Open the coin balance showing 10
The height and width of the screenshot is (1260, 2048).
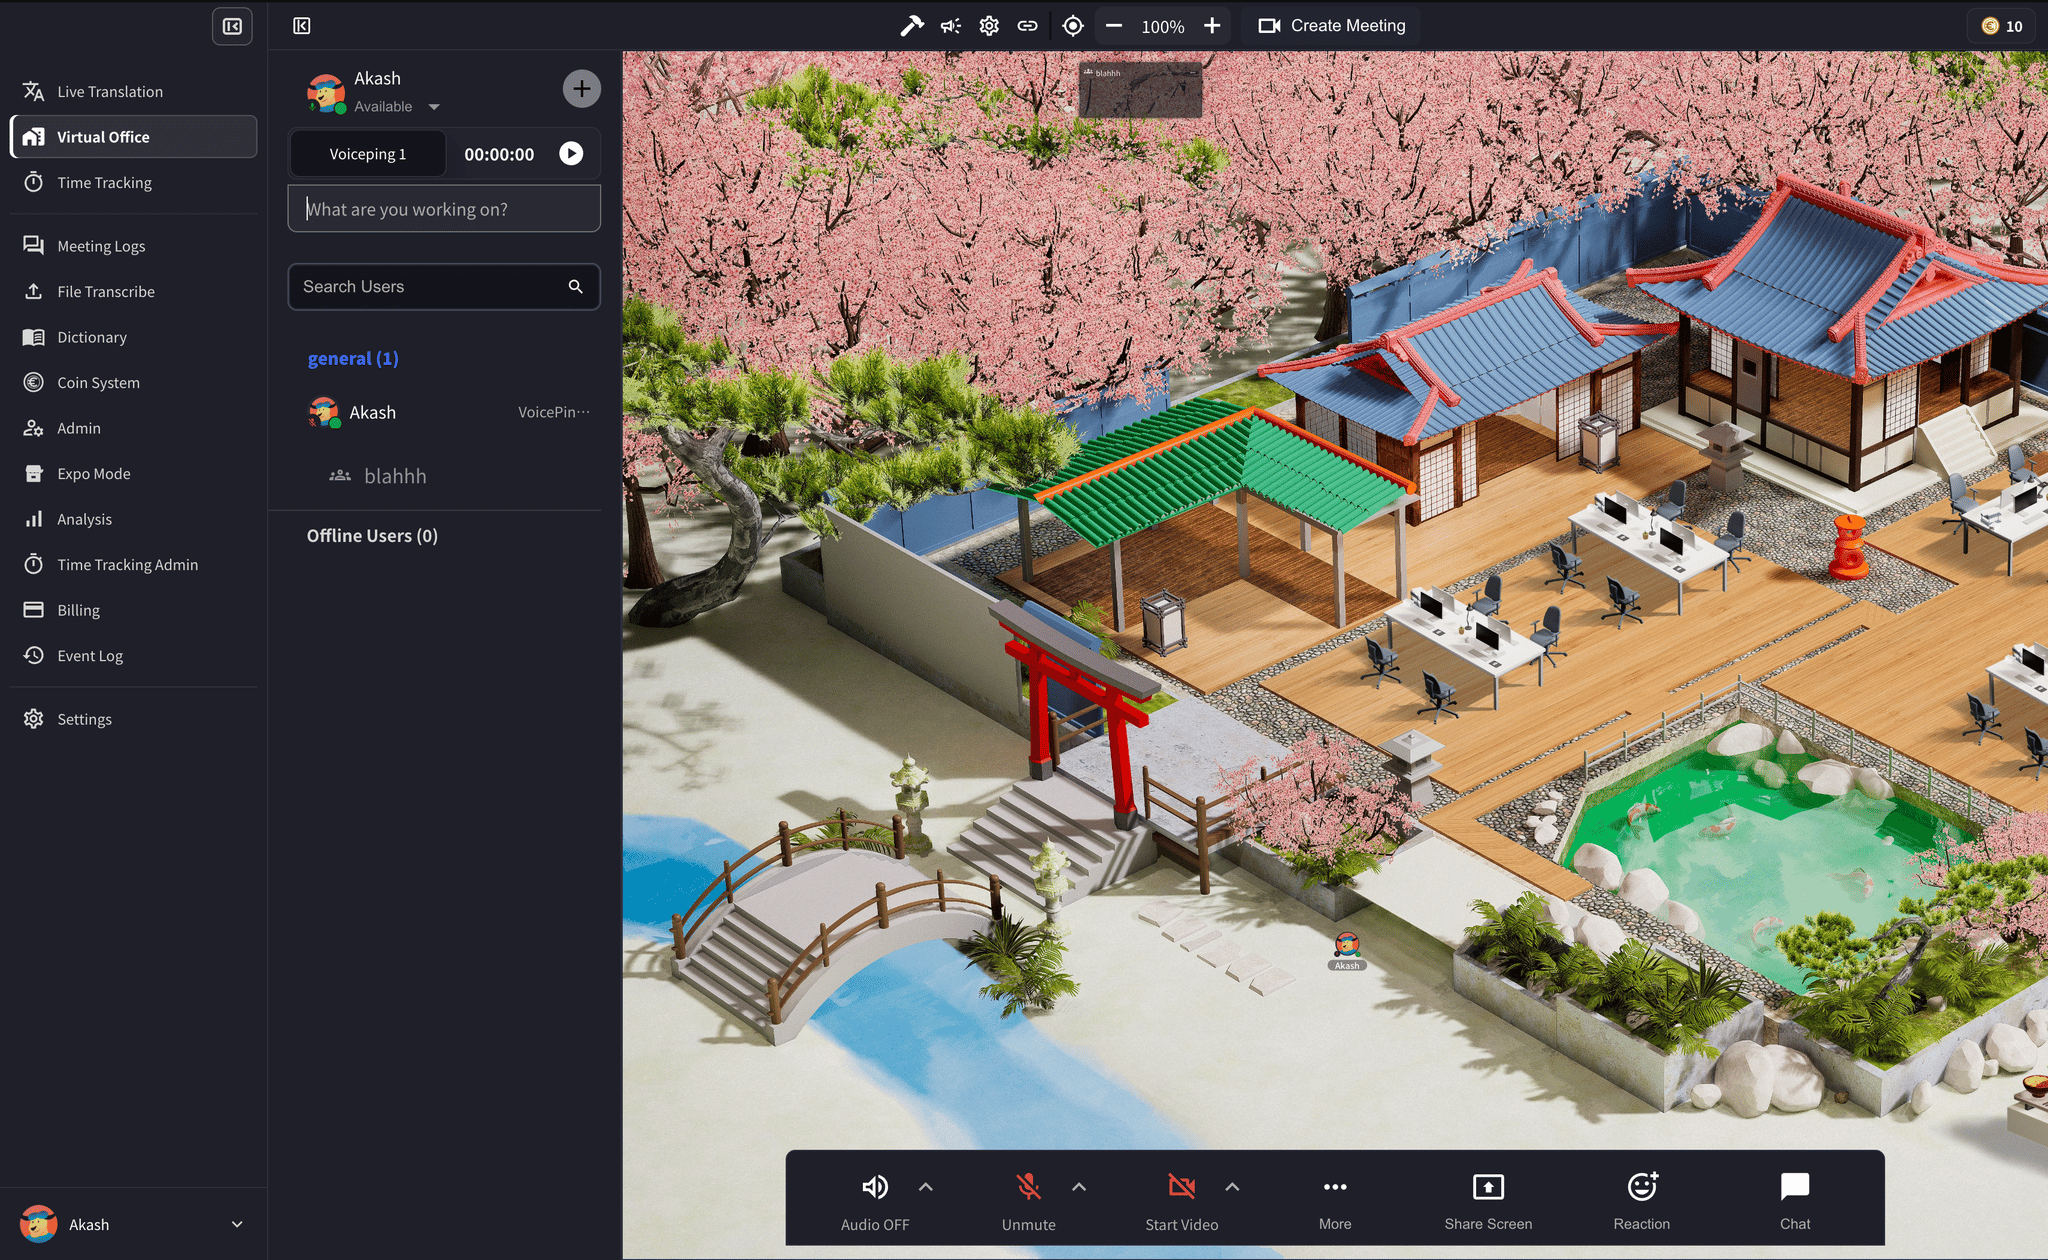click(x=2002, y=26)
